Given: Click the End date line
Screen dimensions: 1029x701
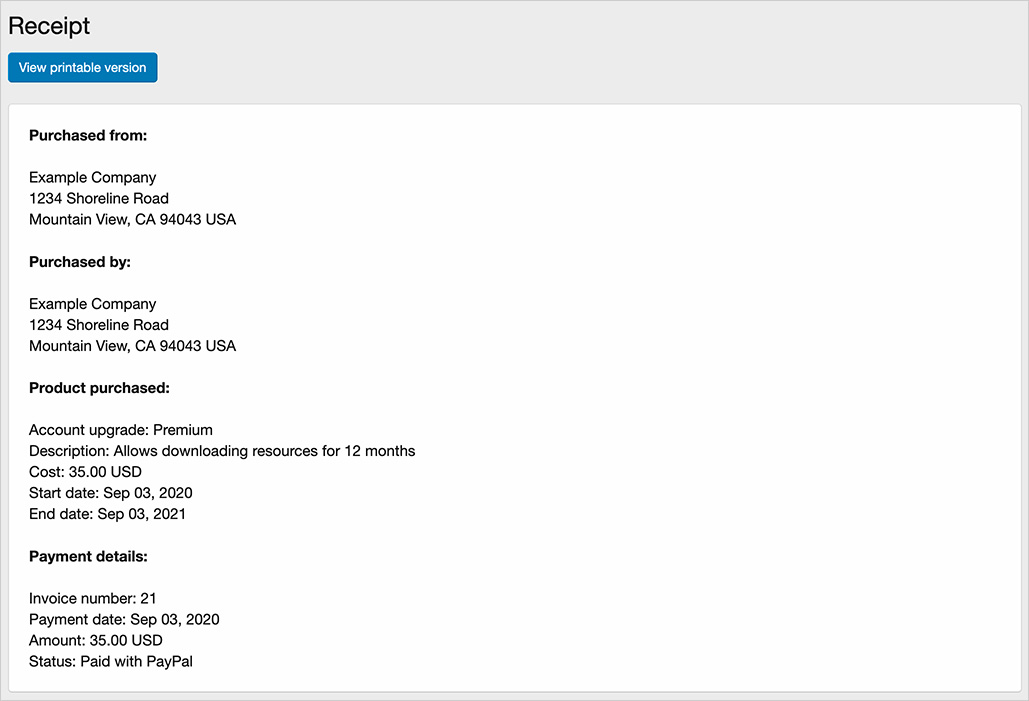Looking at the screenshot, I should pyautogui.click(x=107, y=514).
